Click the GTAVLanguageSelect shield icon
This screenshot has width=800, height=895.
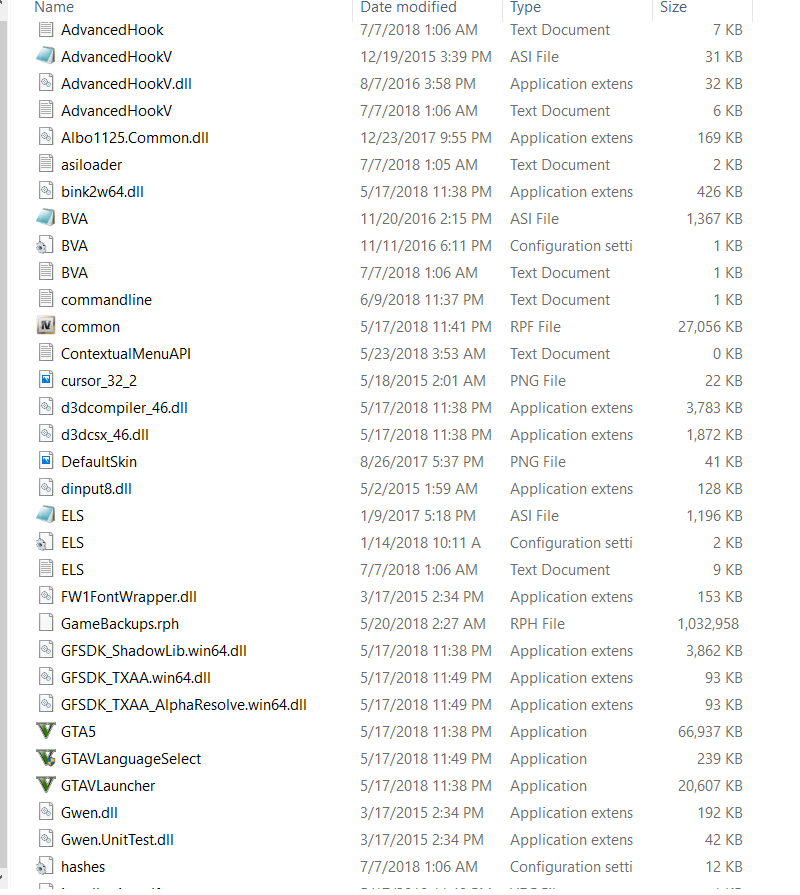point(46,759)
